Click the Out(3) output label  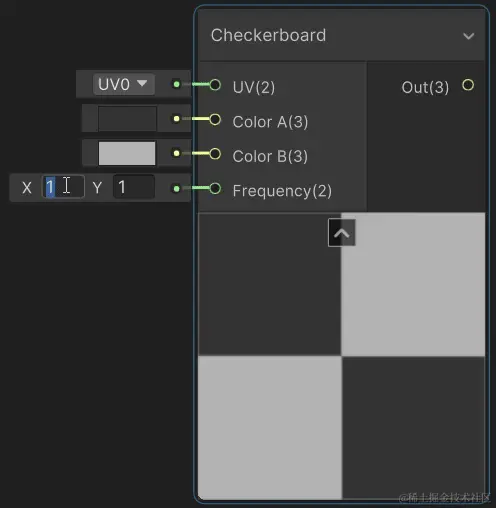coord(425,88)
